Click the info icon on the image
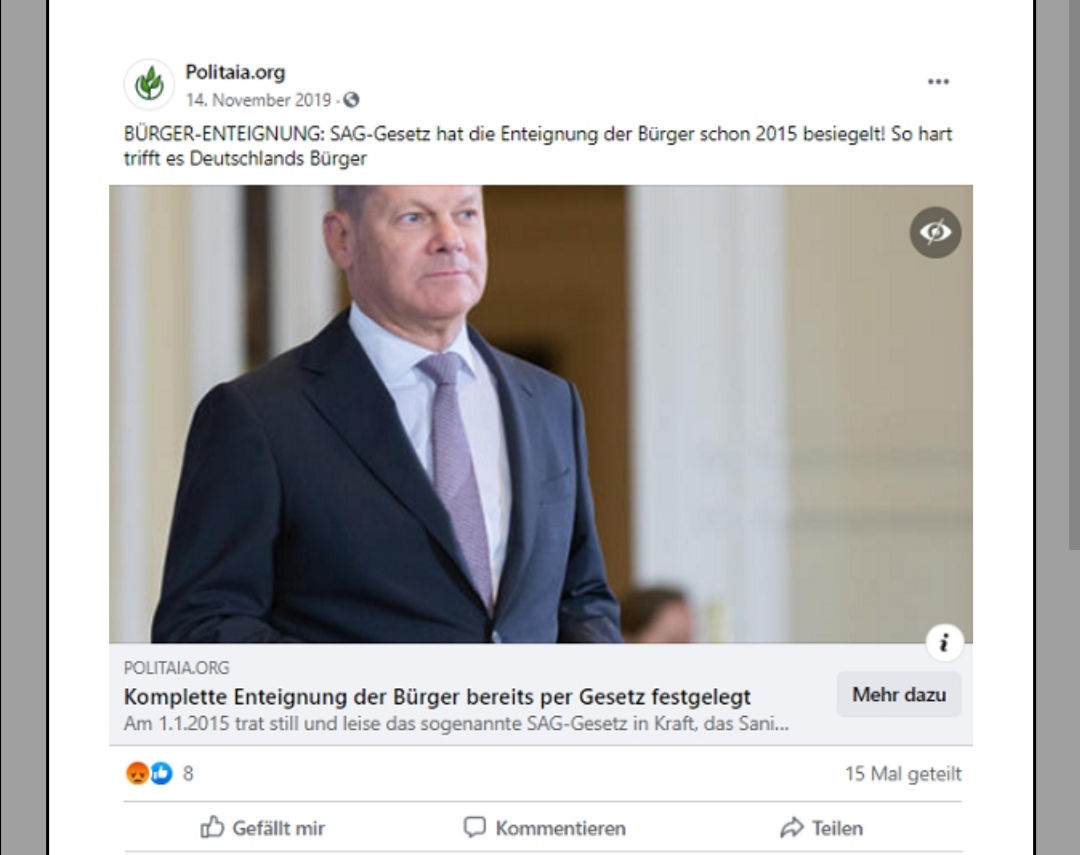This screenshot has width=1080, height=855. [x=944, y=643]
